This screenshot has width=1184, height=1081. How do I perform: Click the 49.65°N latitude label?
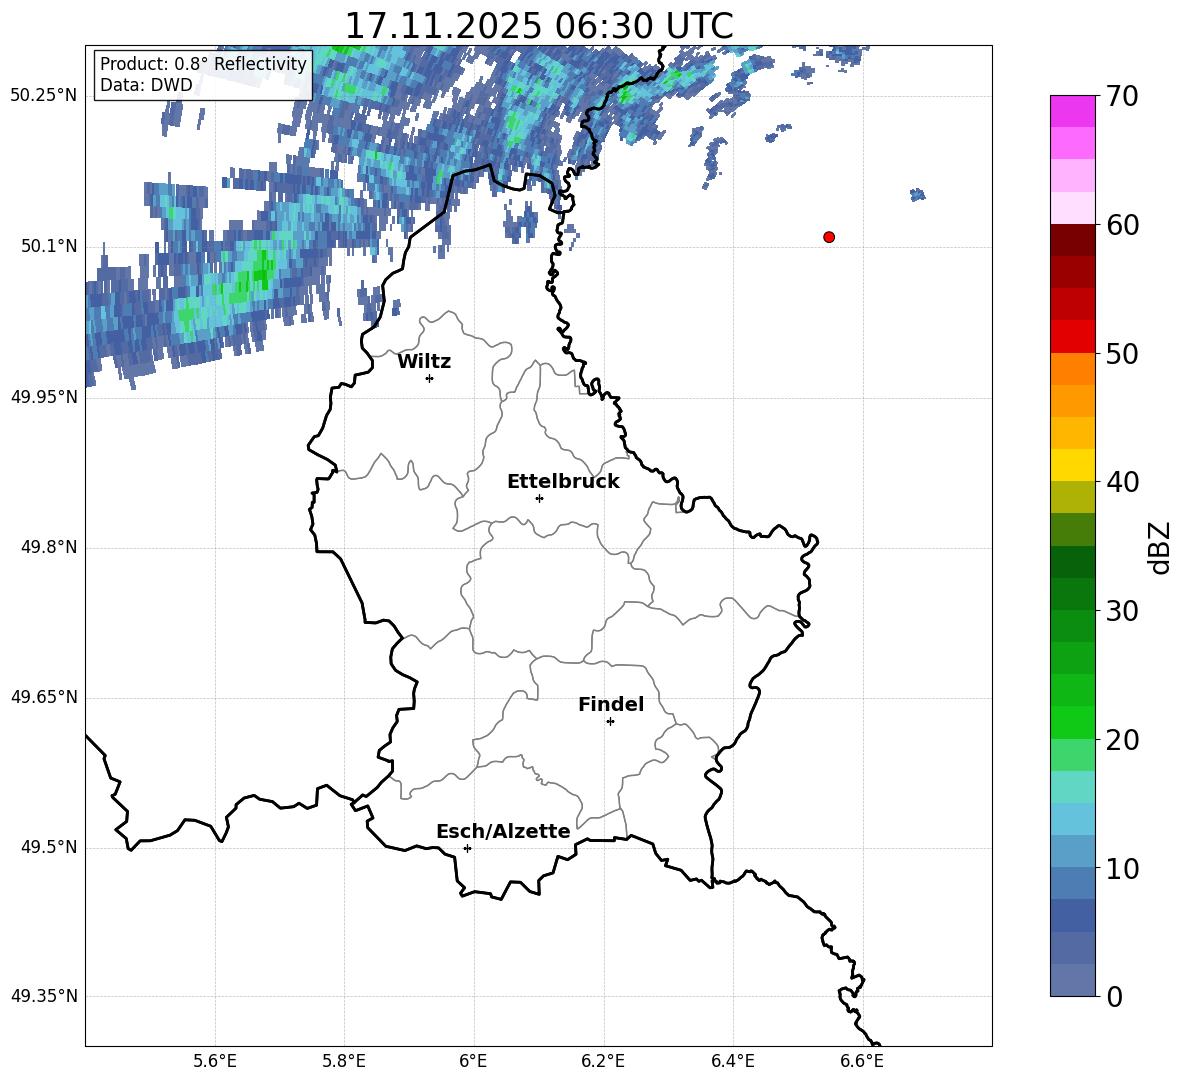pos(44,697)
